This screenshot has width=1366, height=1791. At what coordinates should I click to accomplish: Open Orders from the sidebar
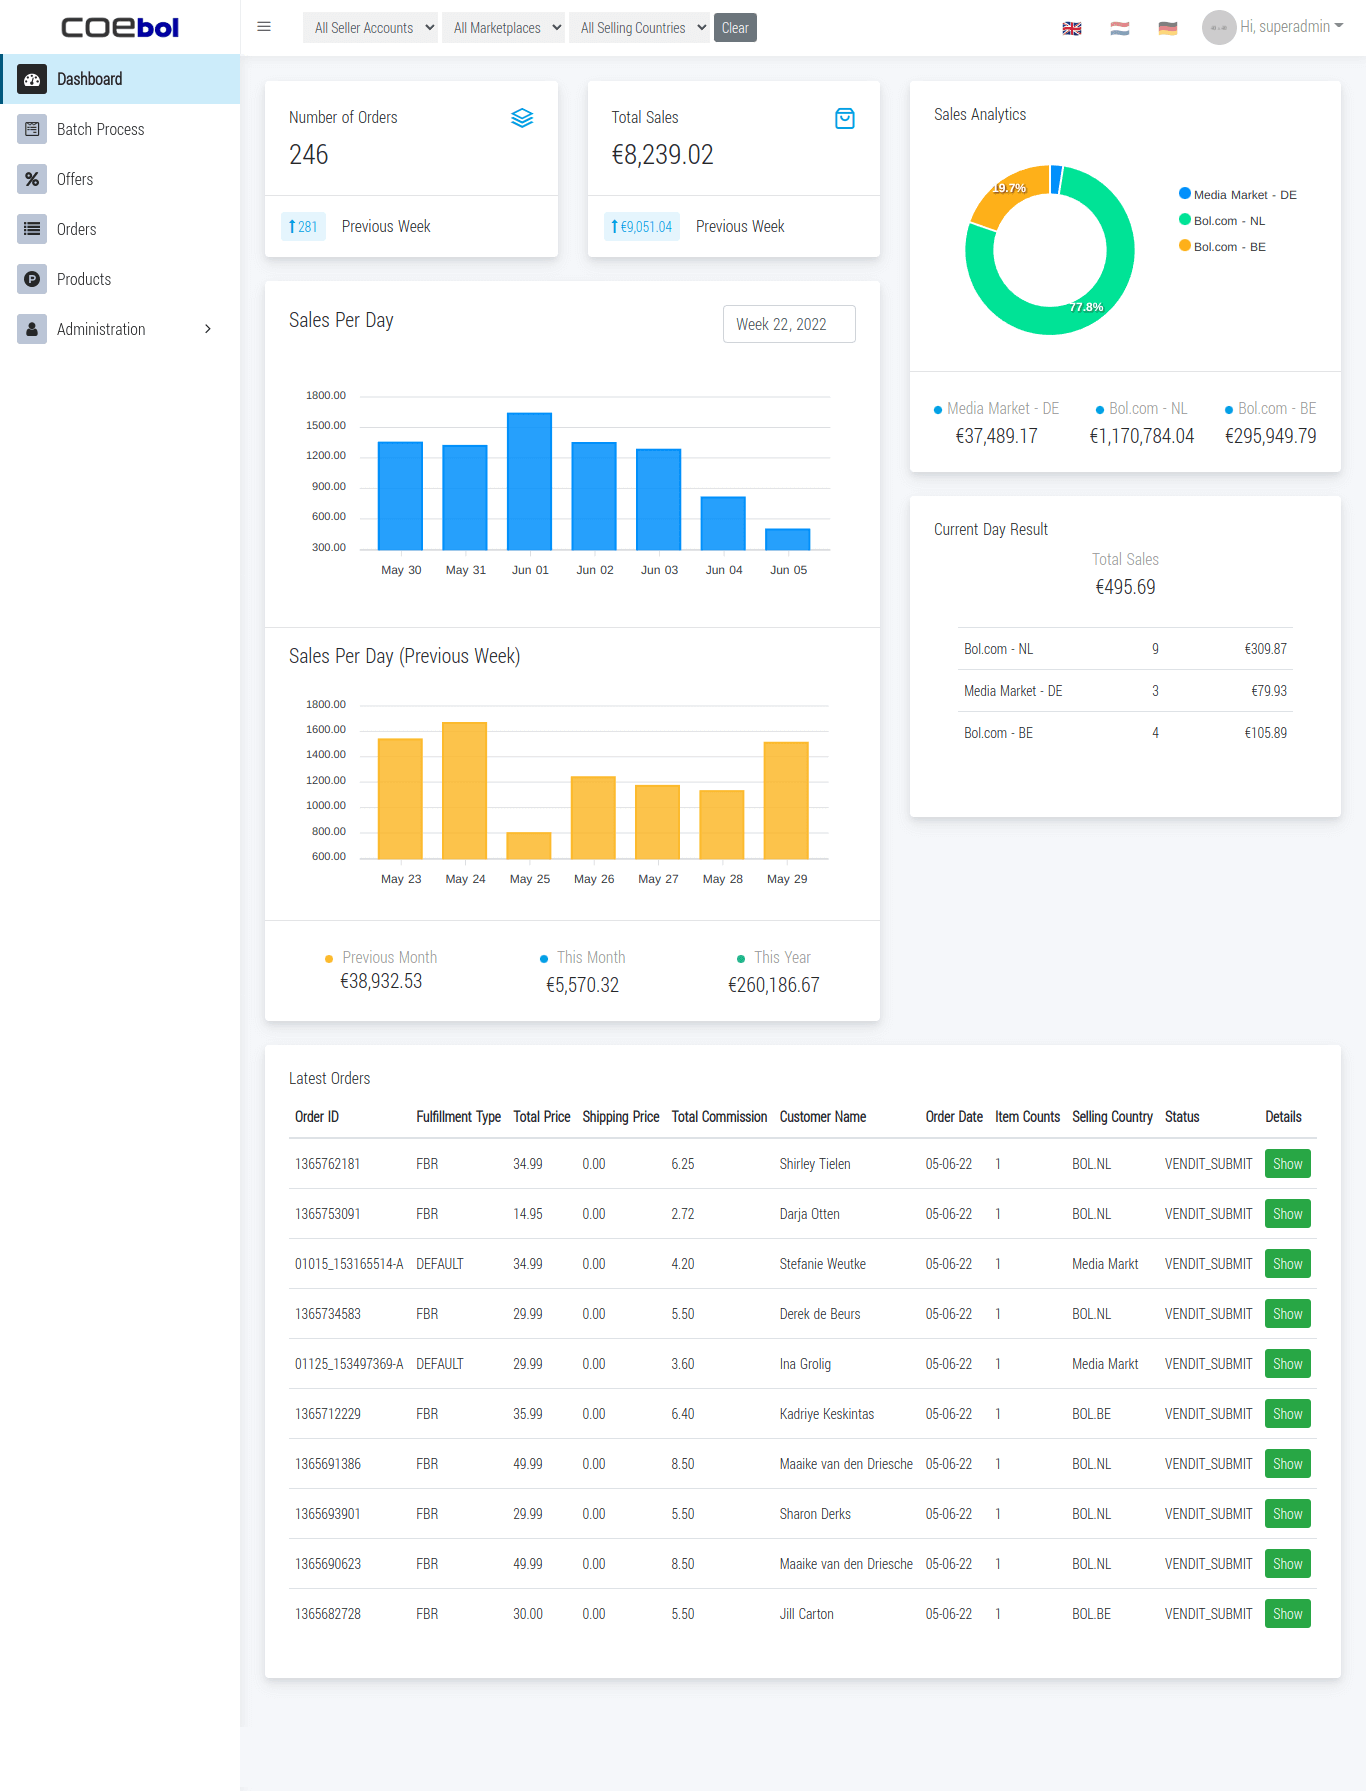pyautogui.click(x=120, y=229)
